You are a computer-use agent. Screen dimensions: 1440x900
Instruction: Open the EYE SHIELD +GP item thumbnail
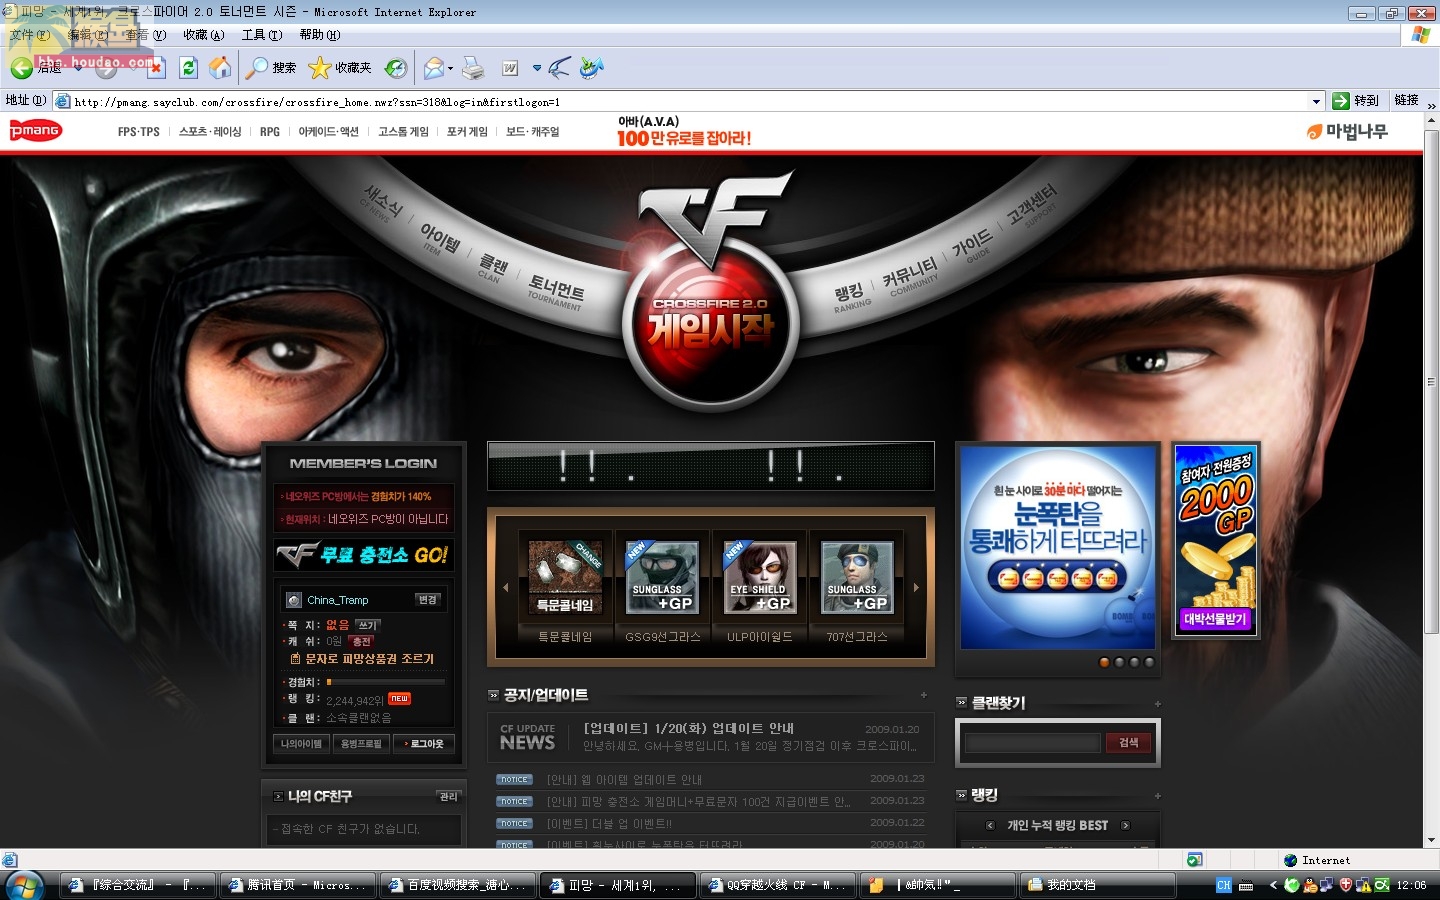(x=759, y=577)
